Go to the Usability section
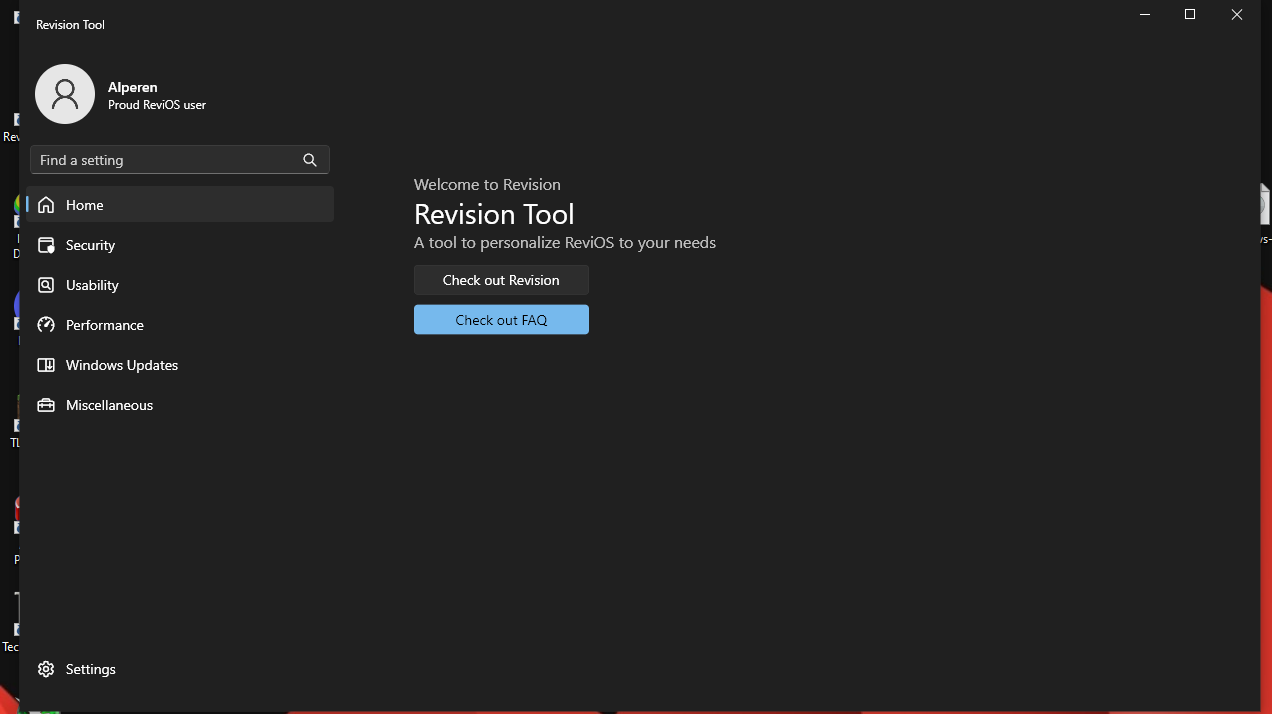Screen dimensions: 1272x714 point(180,285)
